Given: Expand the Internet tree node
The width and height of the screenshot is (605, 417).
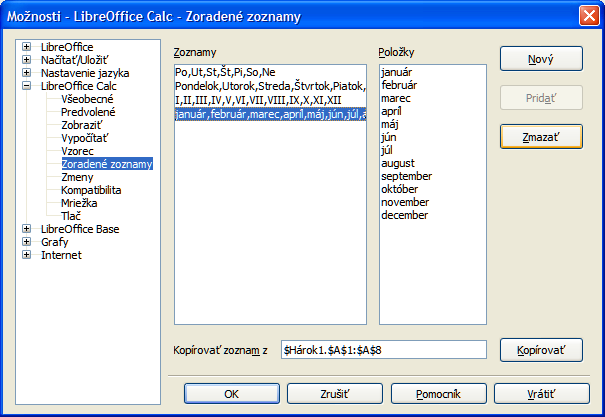Looking at the screenshot, I should coord(26,255).
